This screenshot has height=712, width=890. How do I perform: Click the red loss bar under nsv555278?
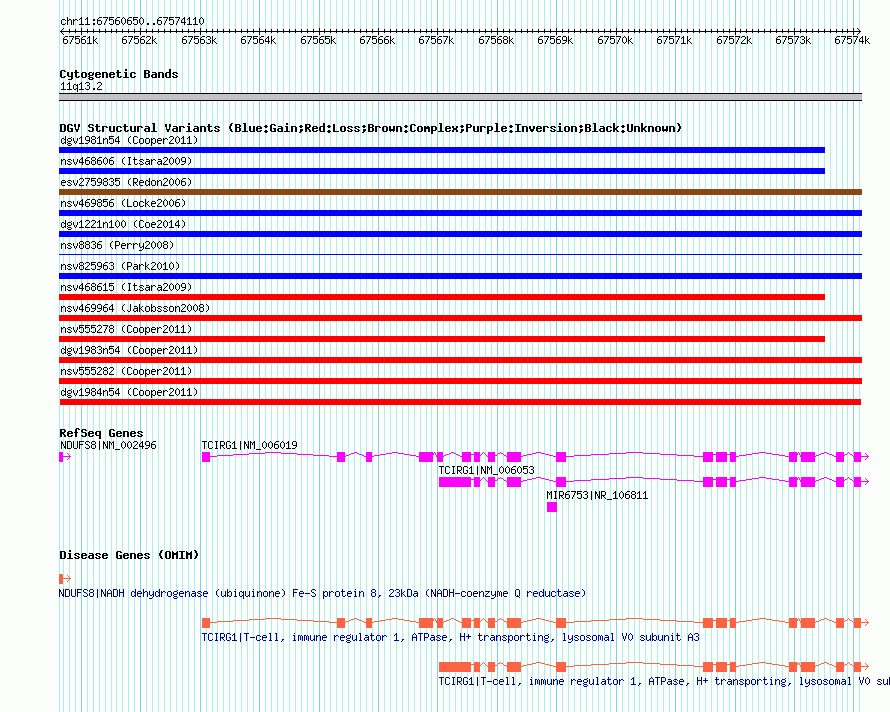point(442,340)
